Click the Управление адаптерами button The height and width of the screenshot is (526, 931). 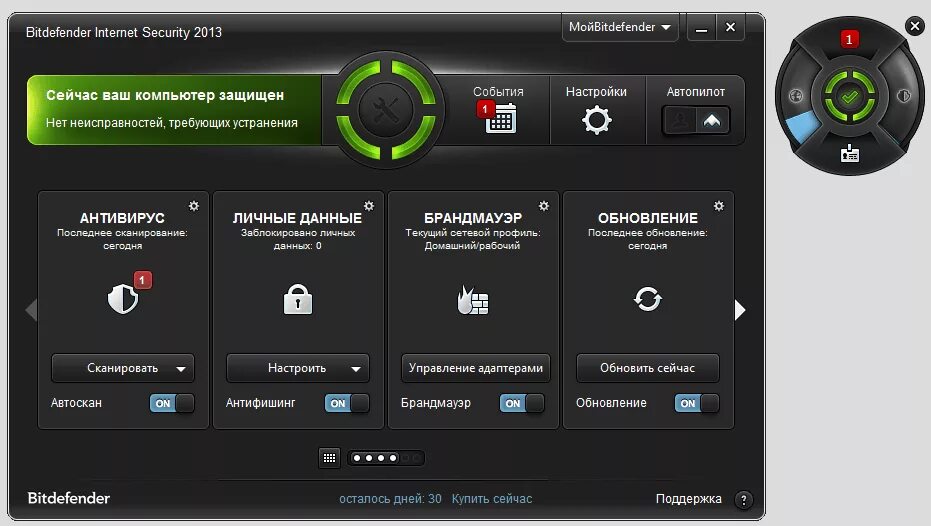476,368
